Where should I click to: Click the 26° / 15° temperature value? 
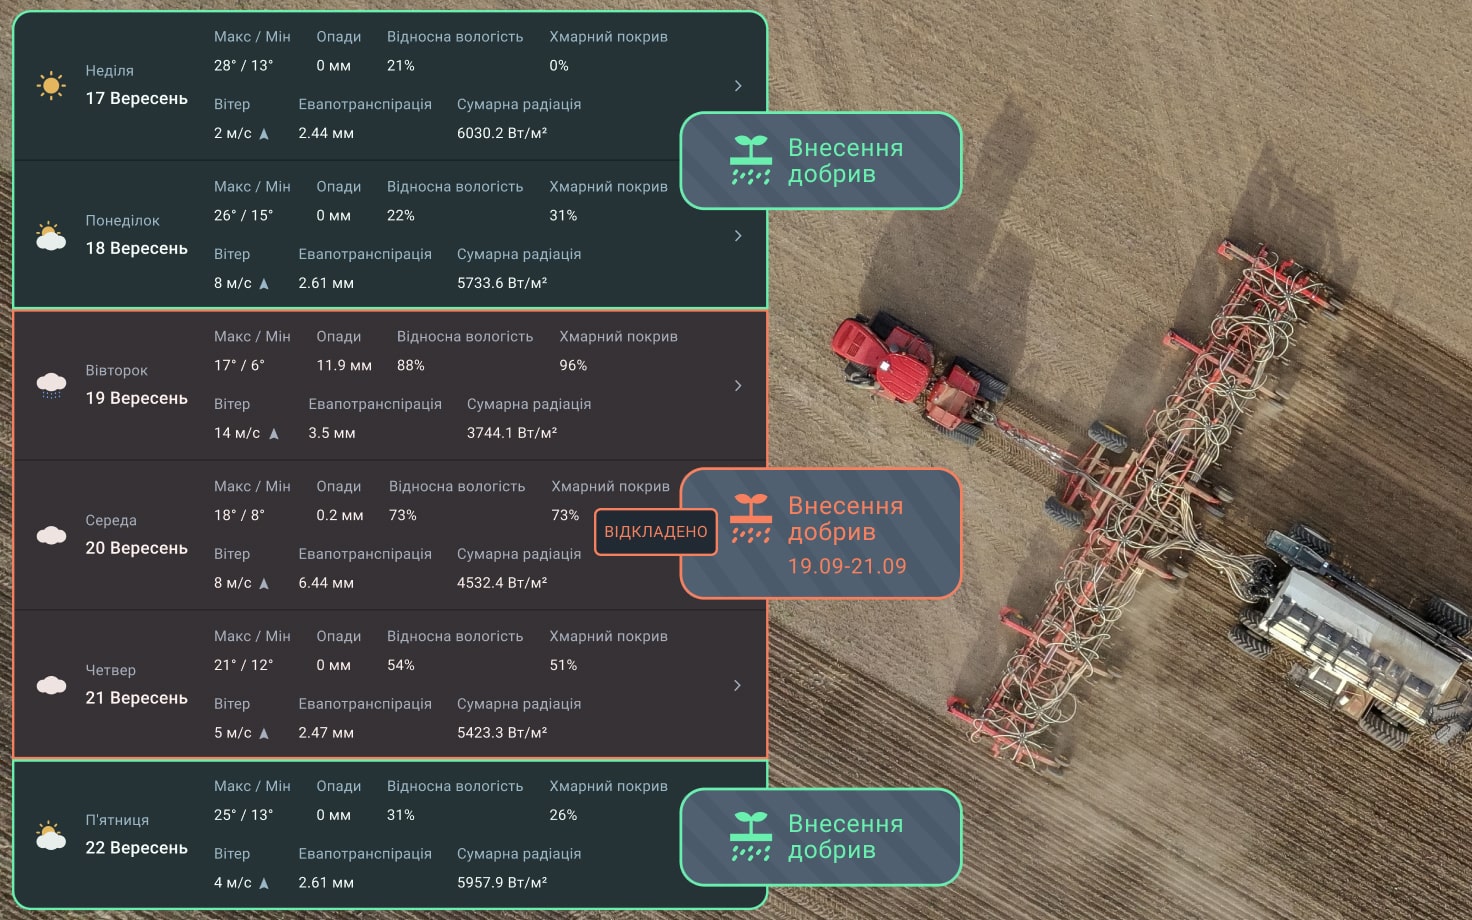point(243,216)
